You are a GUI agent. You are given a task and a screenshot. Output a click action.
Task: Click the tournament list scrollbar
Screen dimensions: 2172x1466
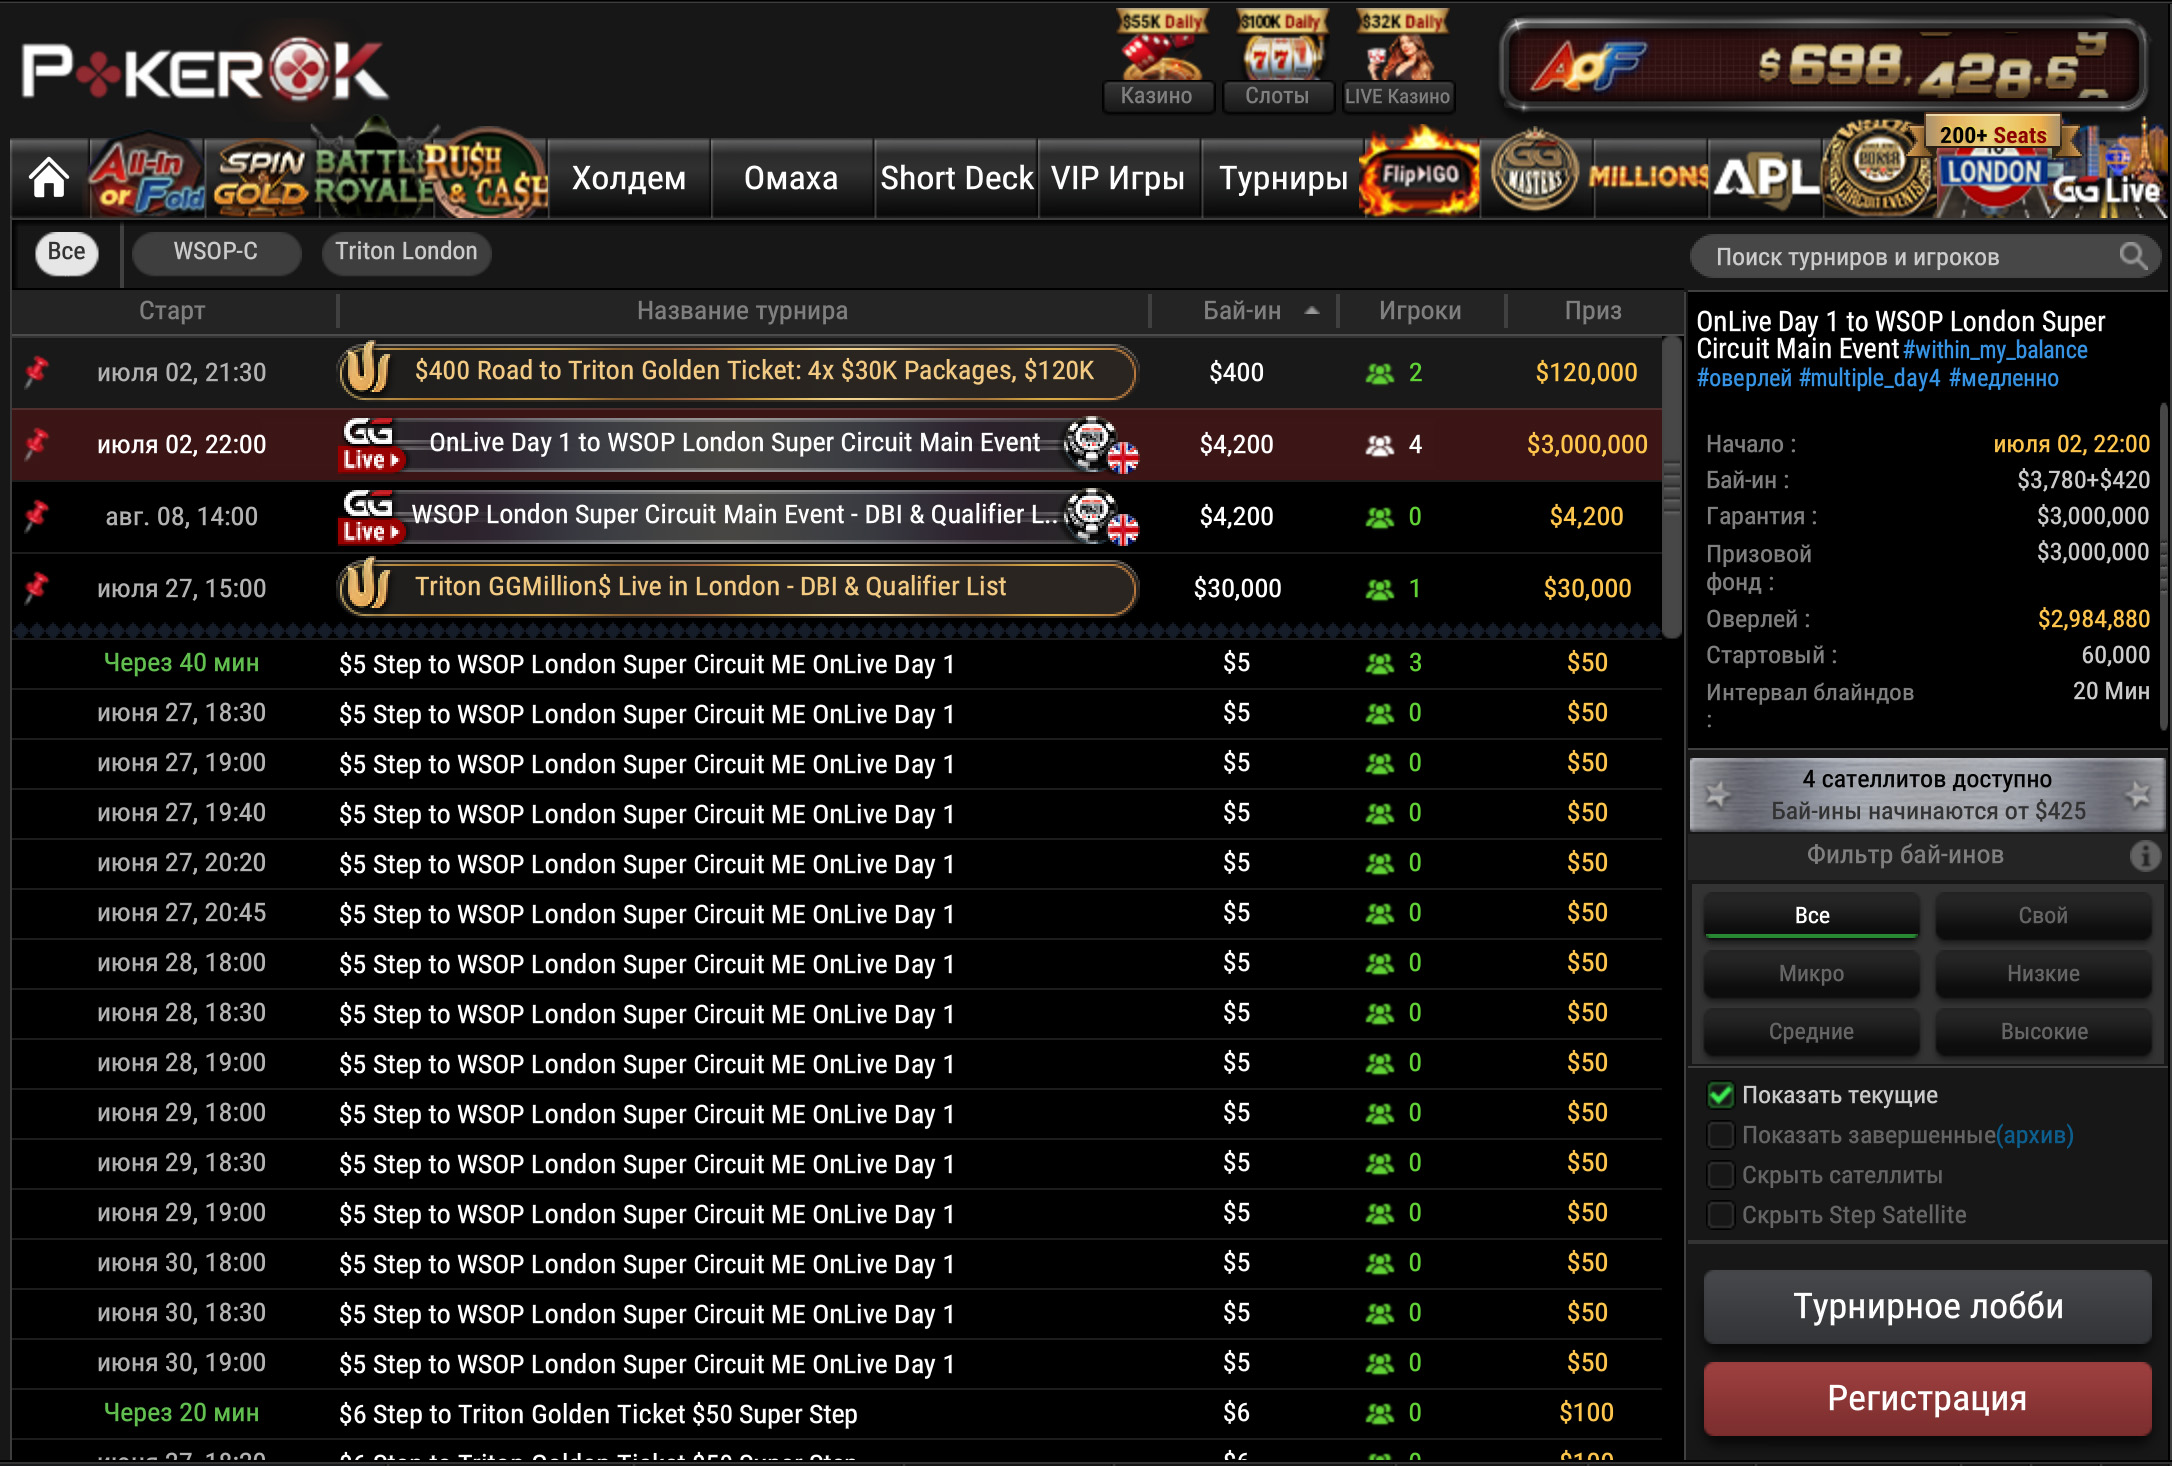tap(1671, 485)
